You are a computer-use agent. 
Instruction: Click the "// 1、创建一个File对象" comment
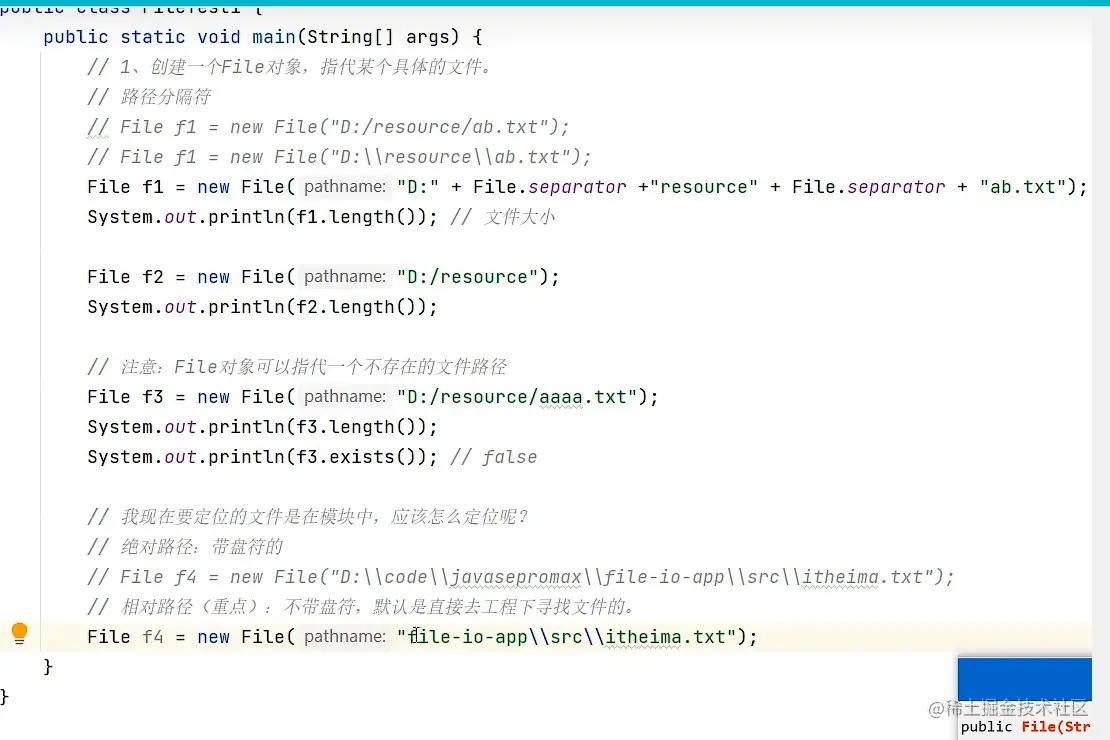pyautogui.click(x=289, y=67)
